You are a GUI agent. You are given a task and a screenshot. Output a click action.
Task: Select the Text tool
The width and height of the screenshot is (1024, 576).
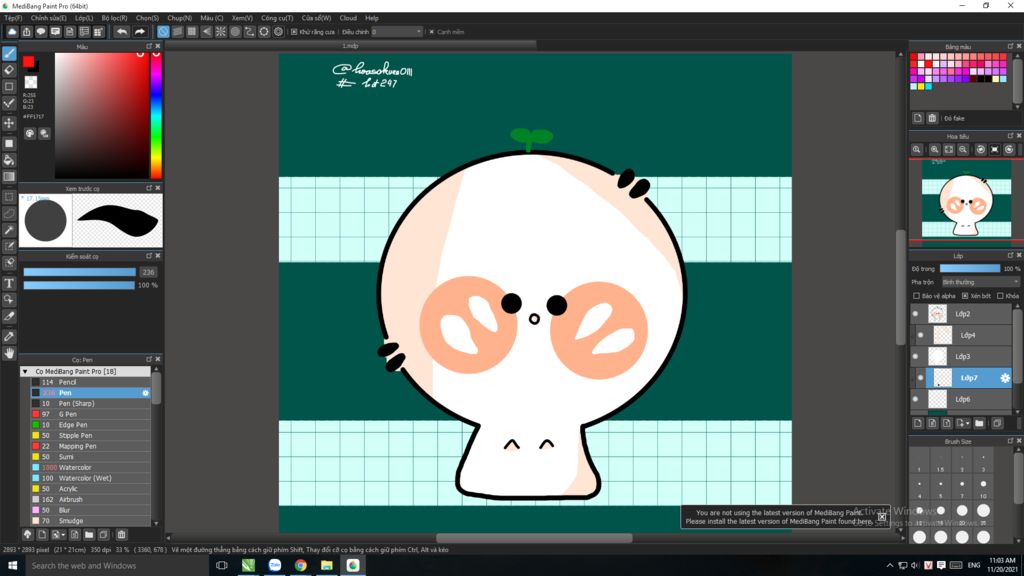pos(9,283)
